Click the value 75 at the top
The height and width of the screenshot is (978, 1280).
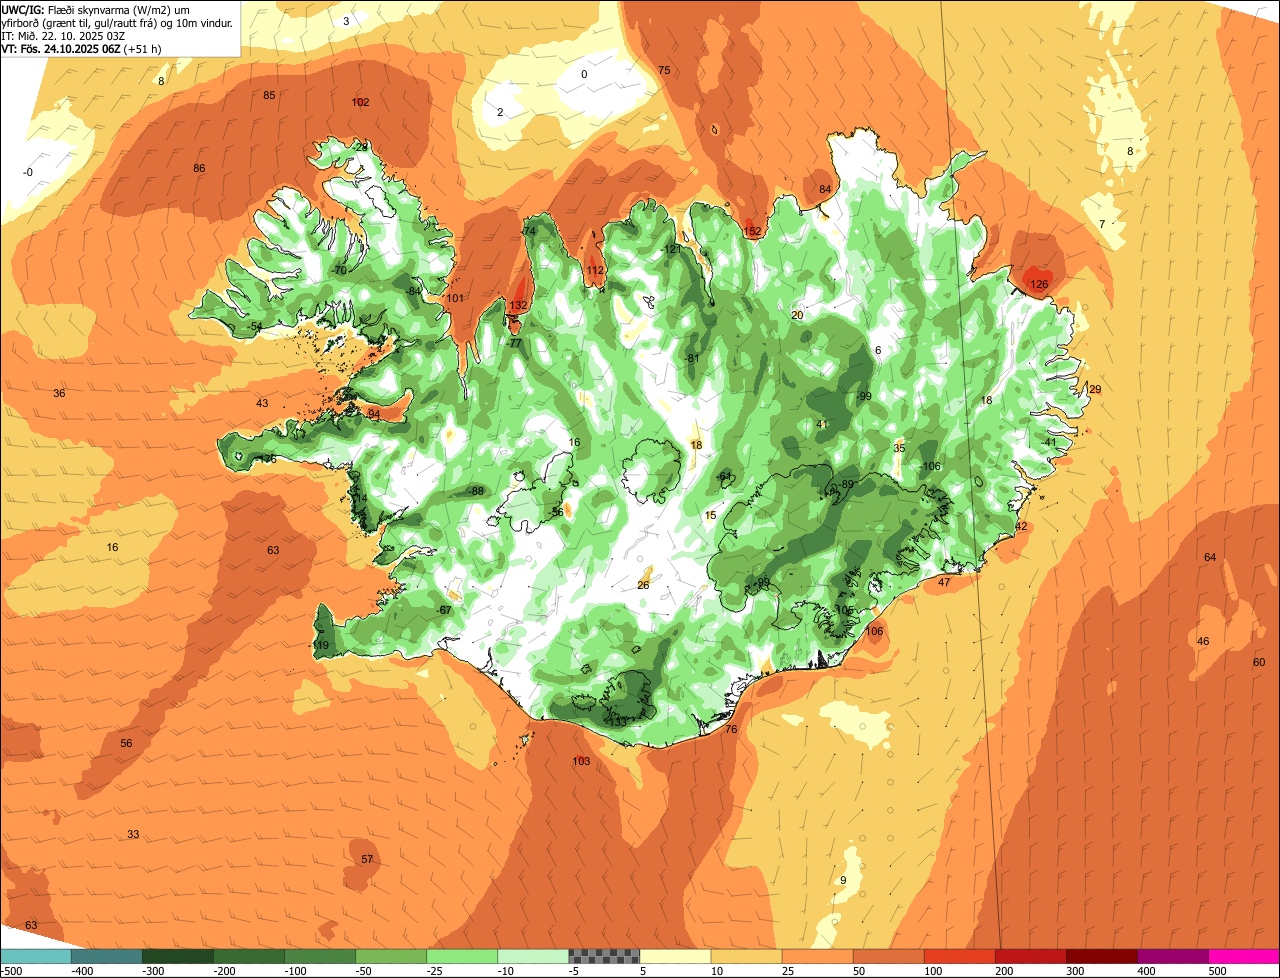click(x=664, y=70)
